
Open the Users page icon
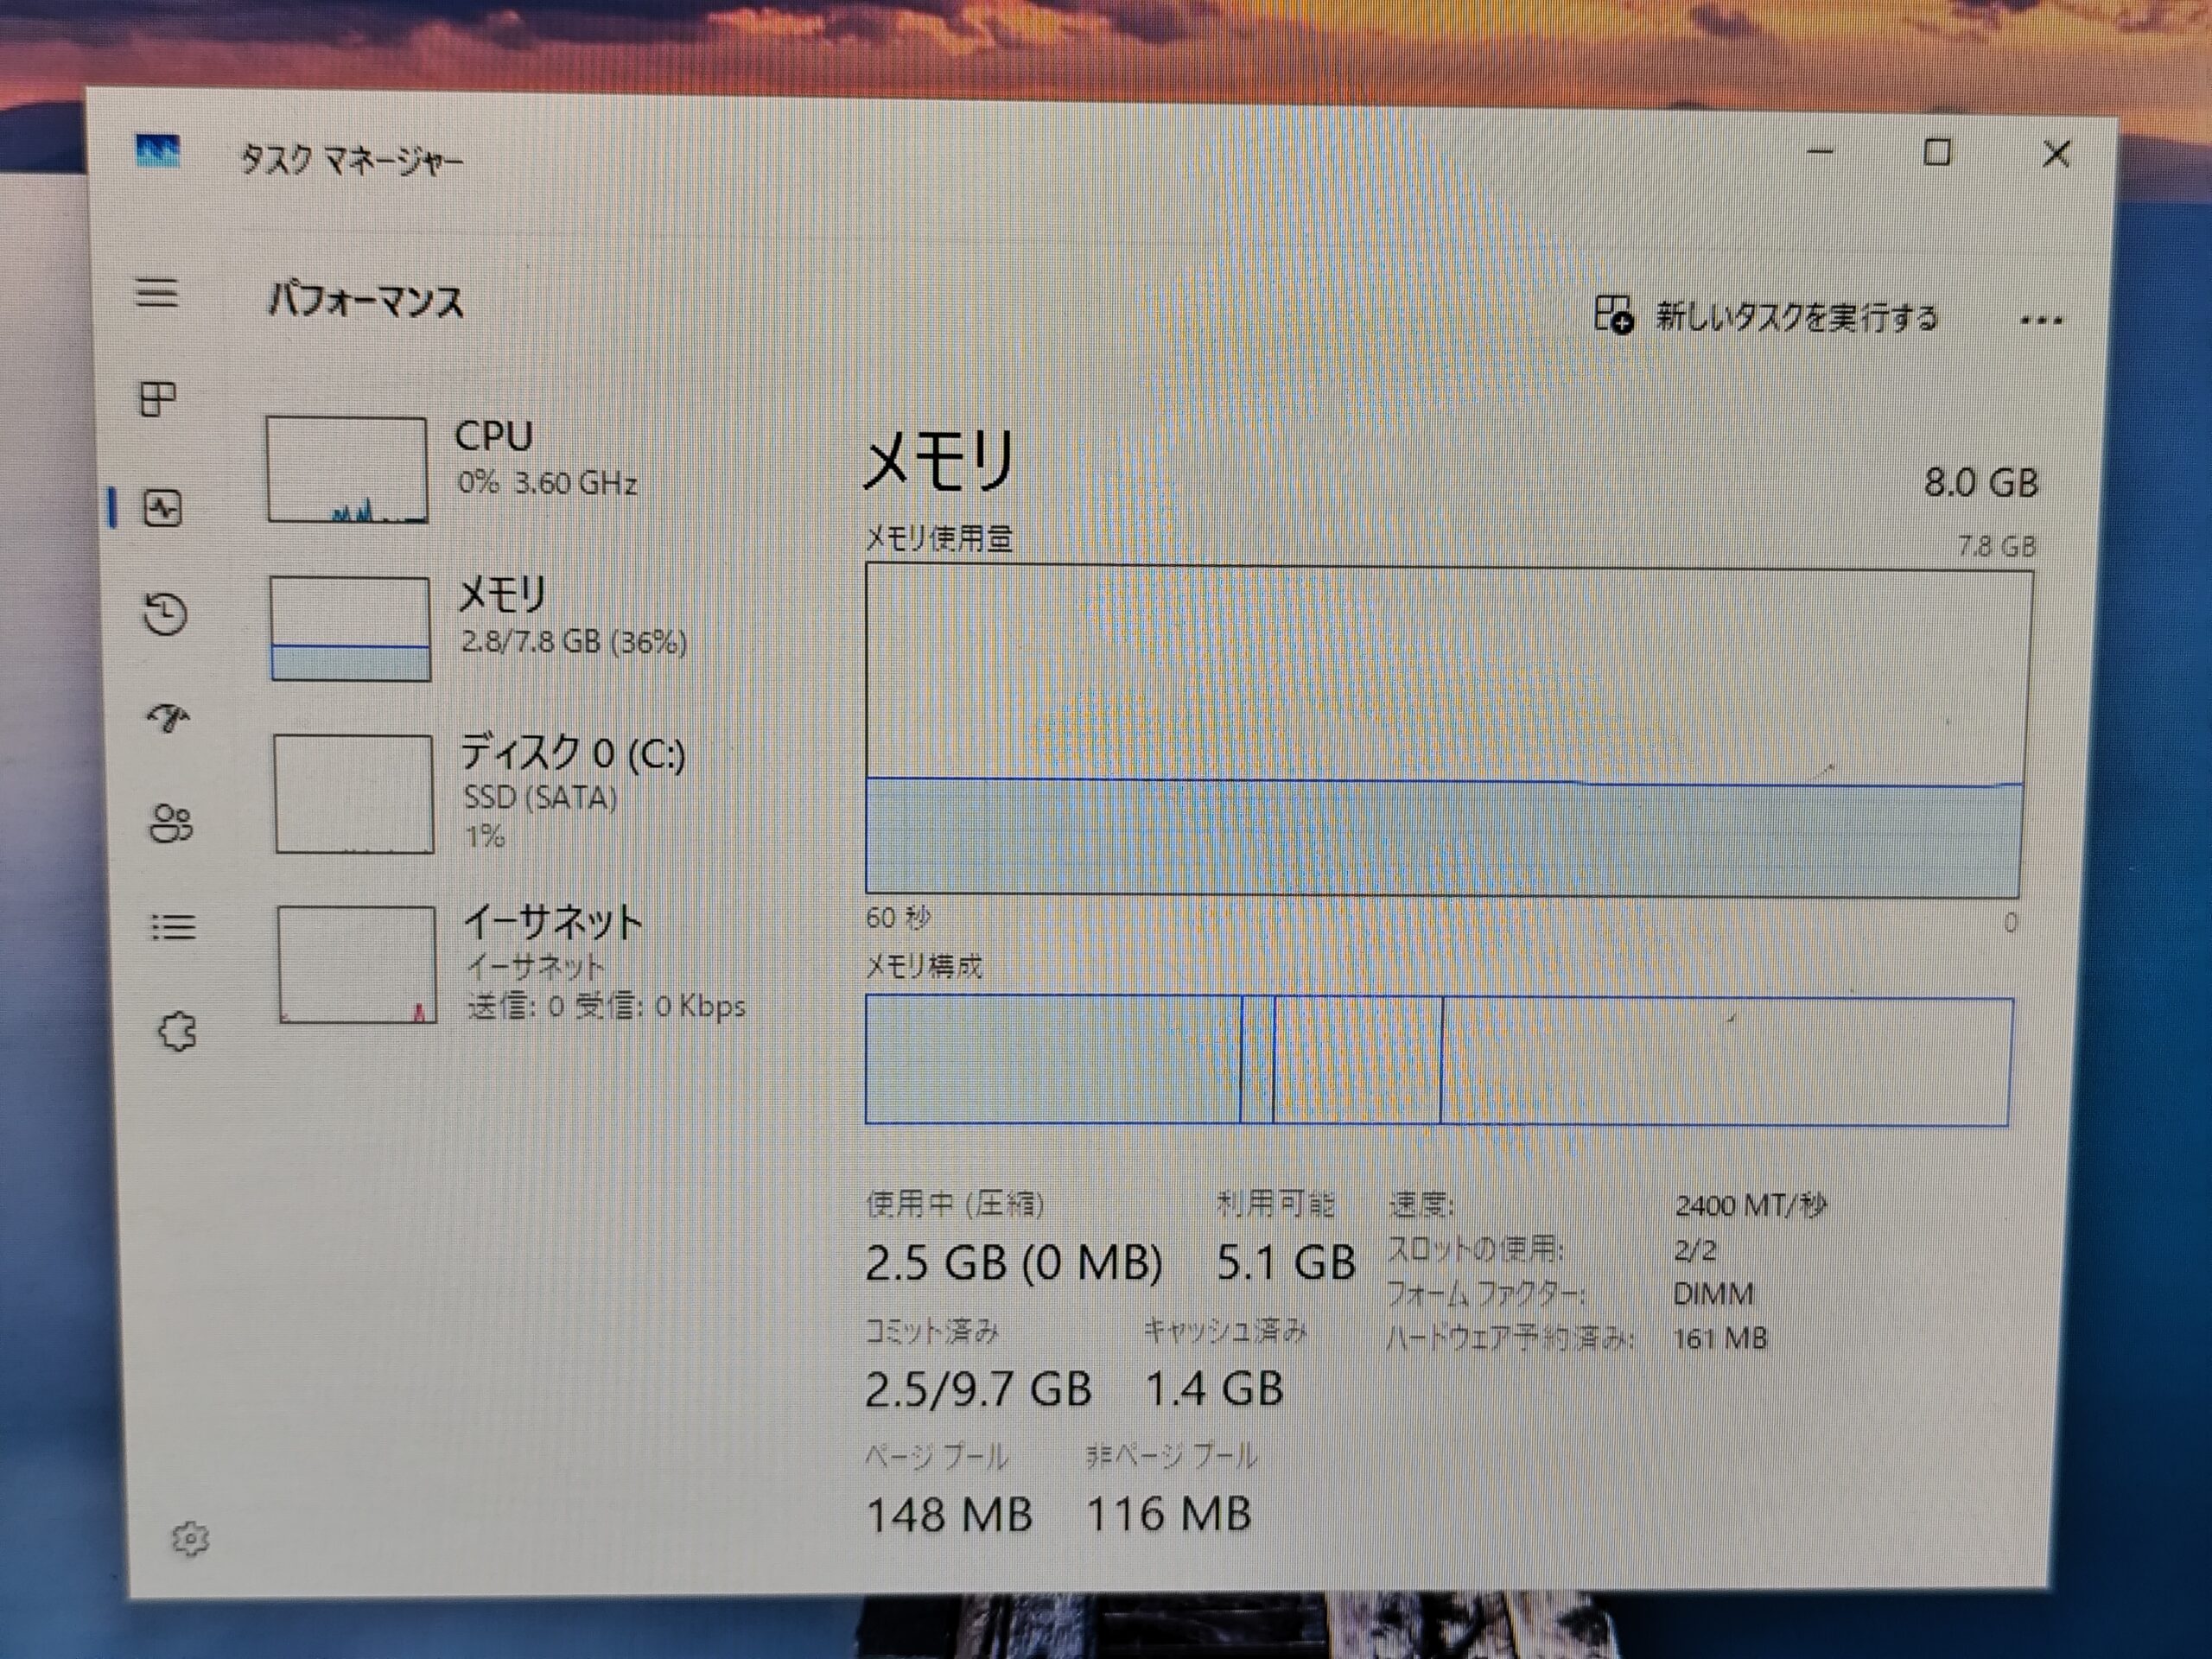coord(171,824)
